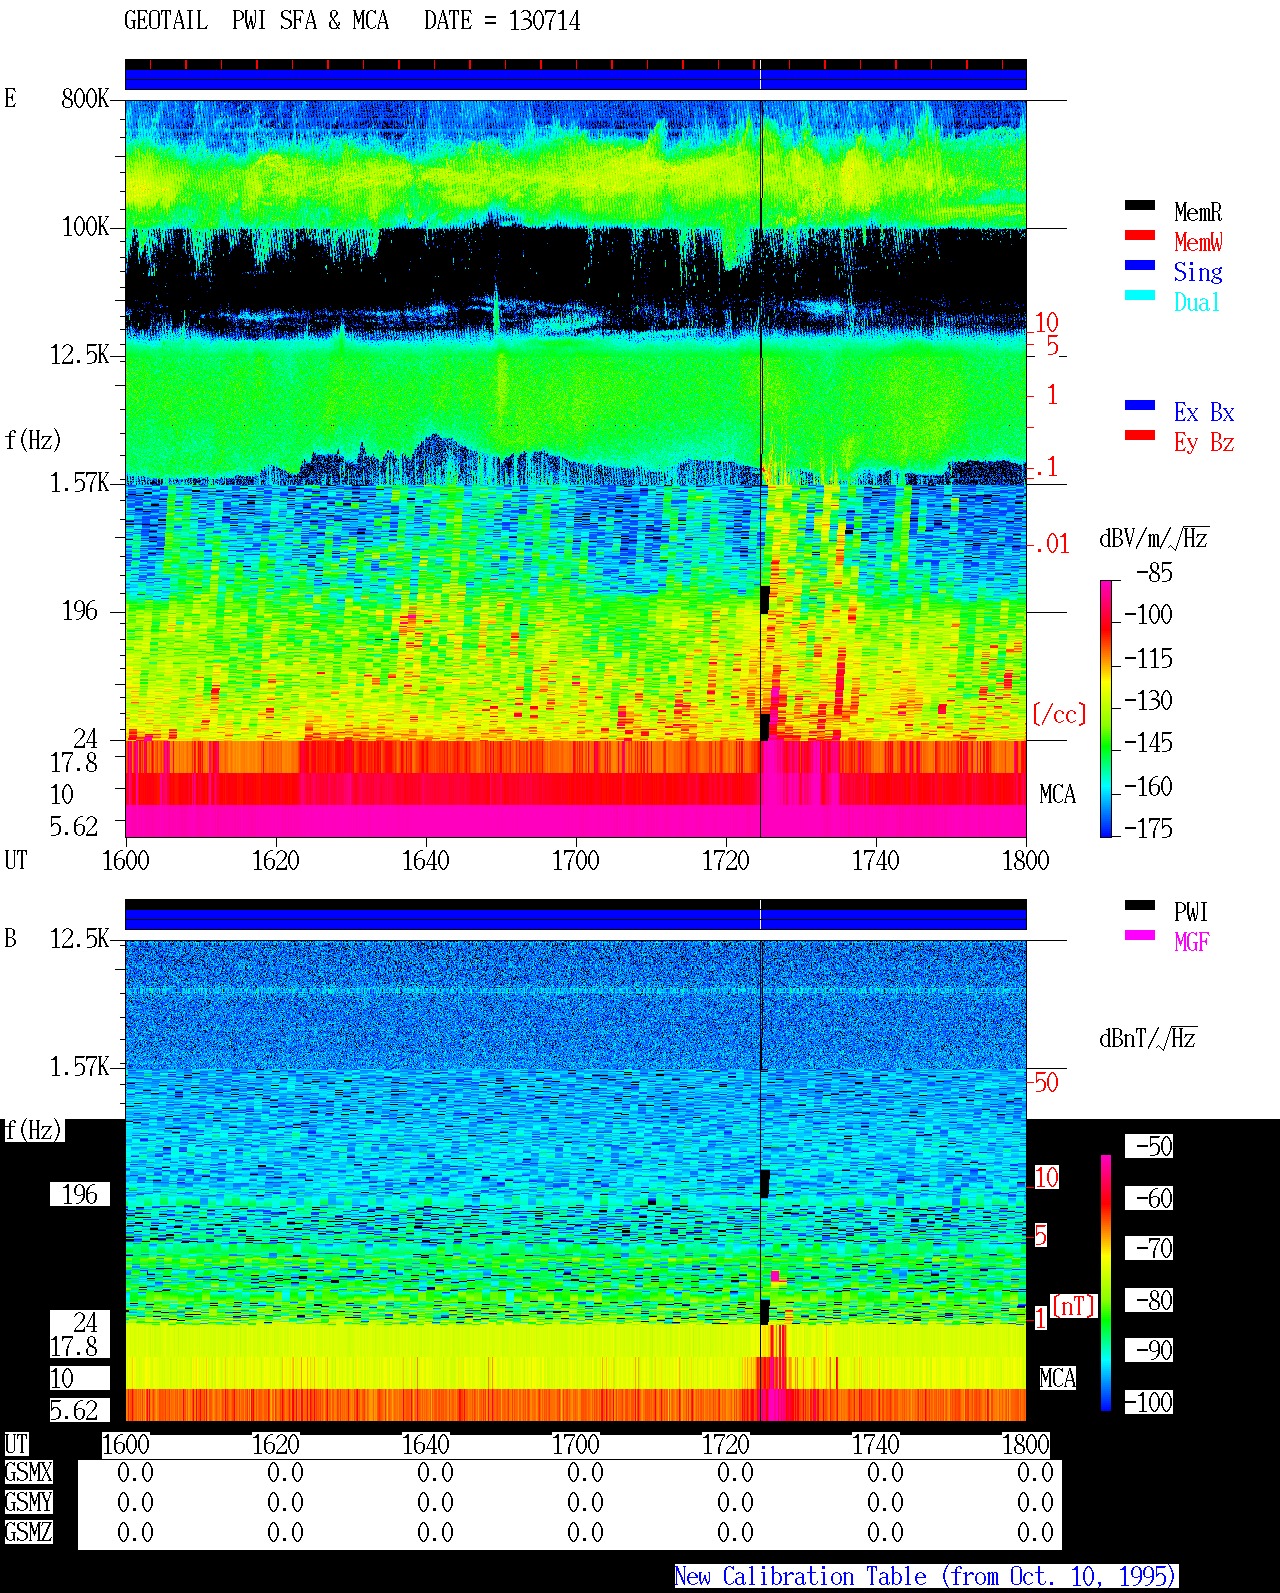This screenshot has width=1280, height=1593.
Task: Click the DATE = 130714 text
Action: point(502,21)
